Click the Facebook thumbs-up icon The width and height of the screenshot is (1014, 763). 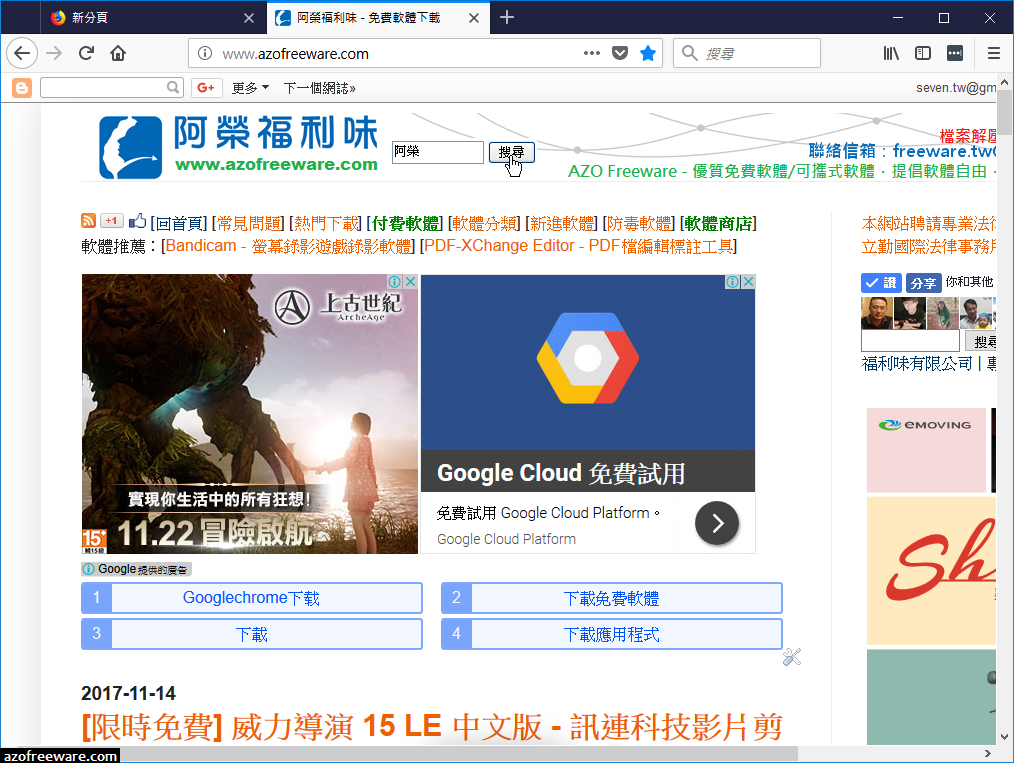point(137,220)
